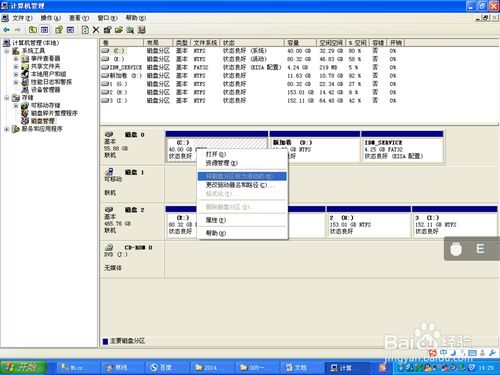This screenshot has width=500, height=375.
Task: Expand the 服务和应用程序 tree node
Action: (6, 129)
